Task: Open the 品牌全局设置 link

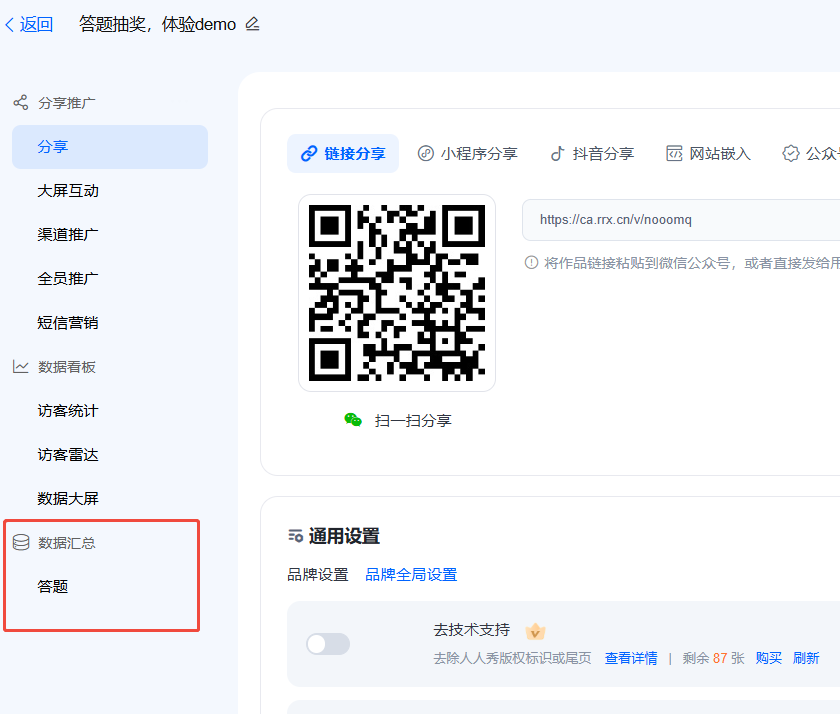Action: click(411, 575)
